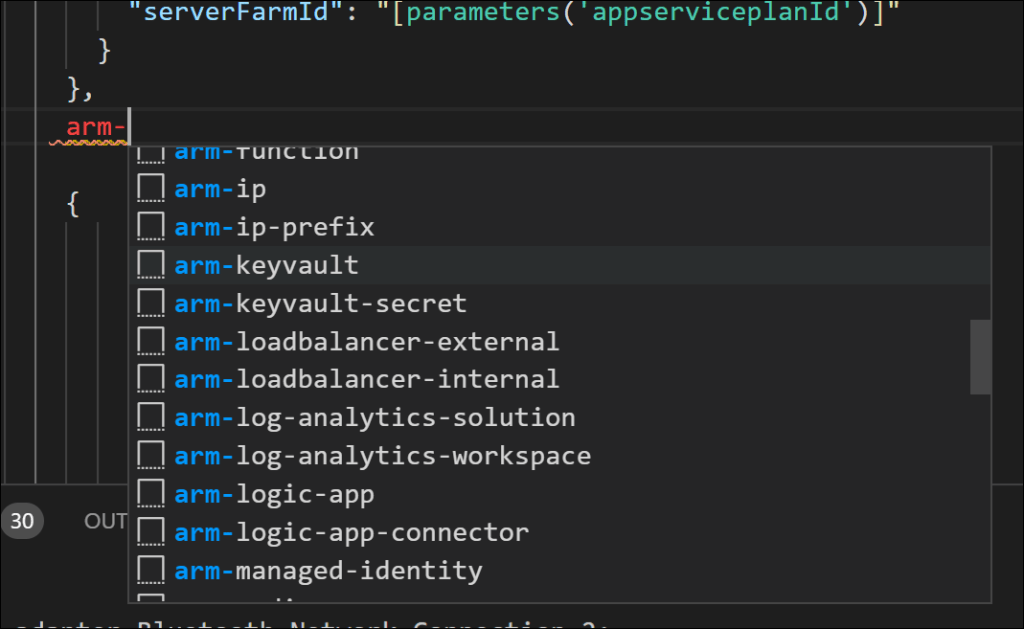Pick the arm-logic-app suggestion

tap(274, 494)
